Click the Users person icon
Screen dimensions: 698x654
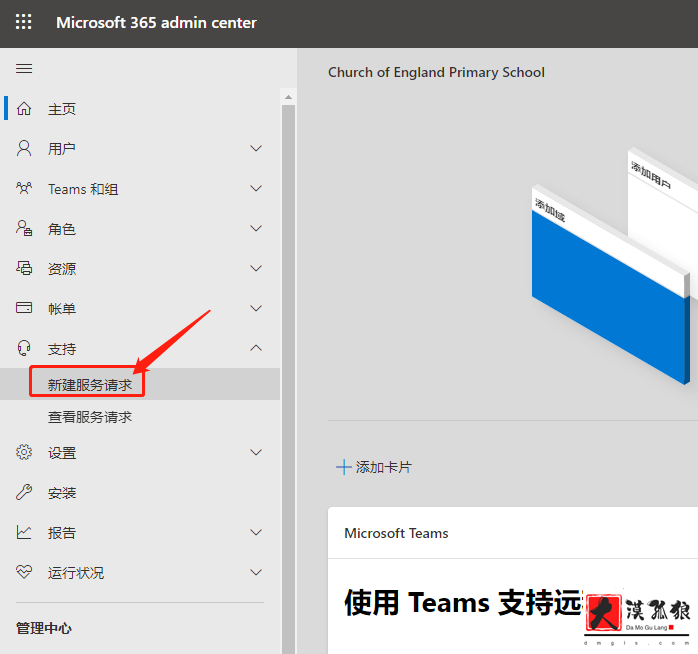[25, 148]
